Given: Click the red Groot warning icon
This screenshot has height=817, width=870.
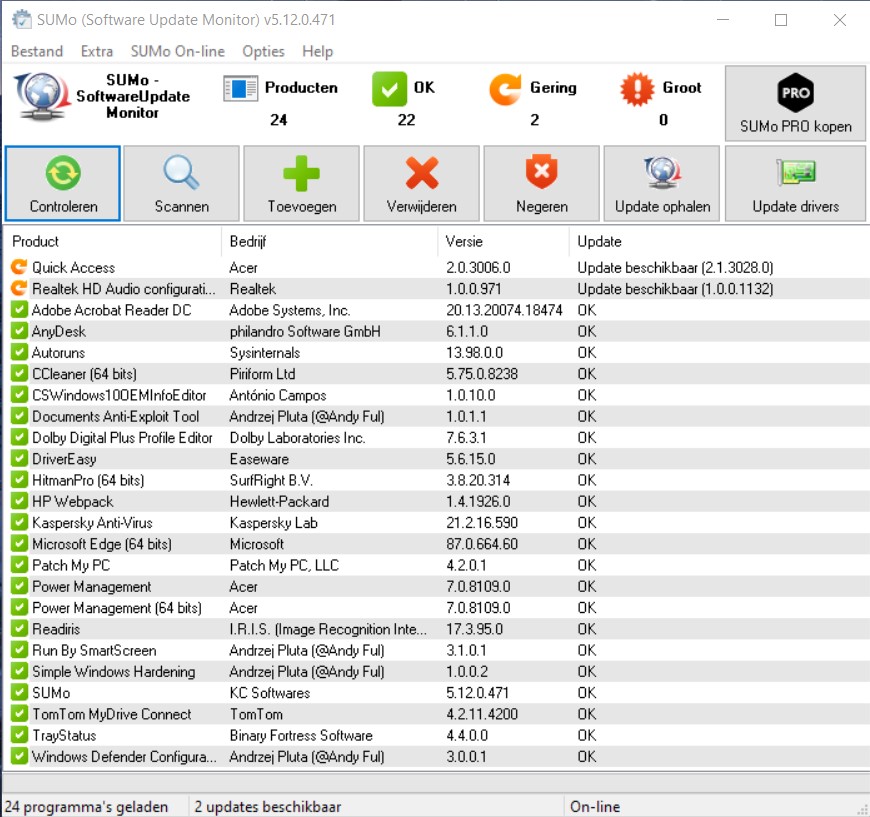Looking at the screenshot, I should coord(637,89).
